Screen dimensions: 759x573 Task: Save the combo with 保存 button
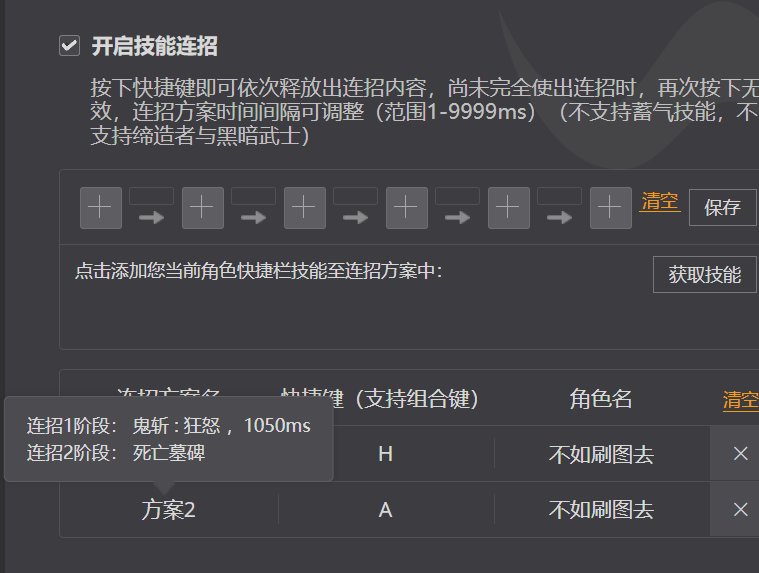click(722, 208)
